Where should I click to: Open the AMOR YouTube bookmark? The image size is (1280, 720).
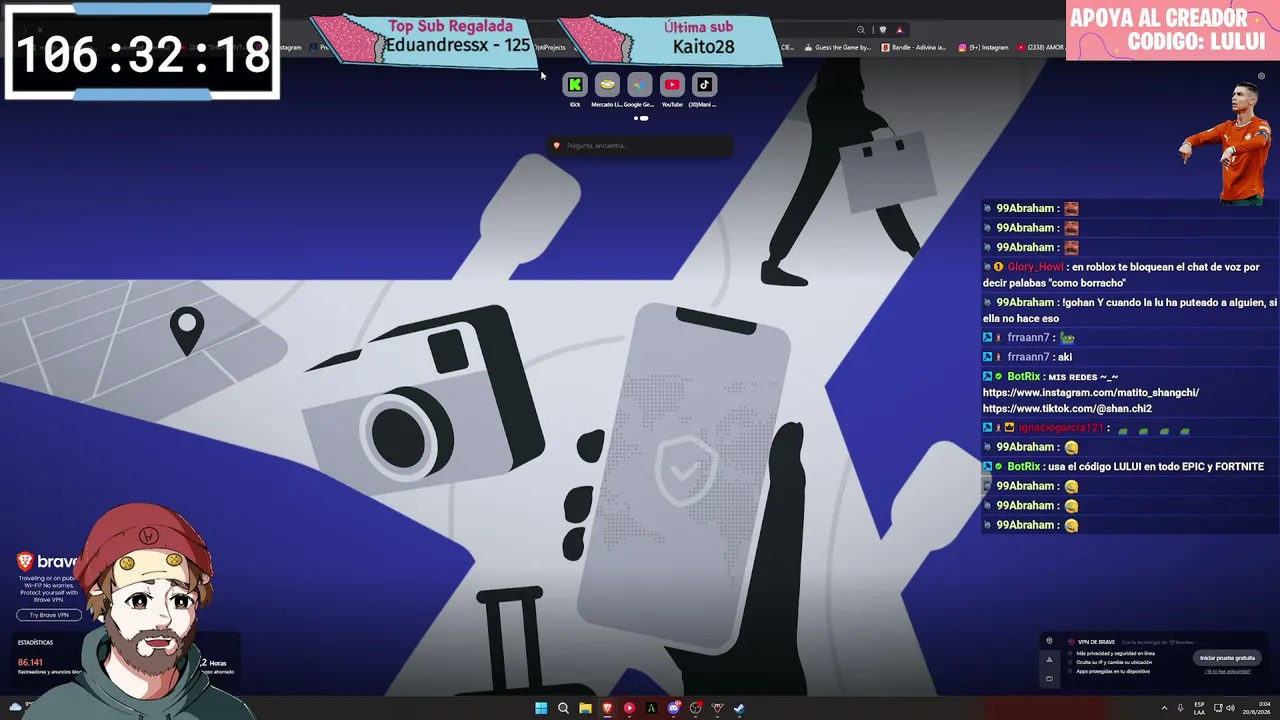(x=1041, y=47)
